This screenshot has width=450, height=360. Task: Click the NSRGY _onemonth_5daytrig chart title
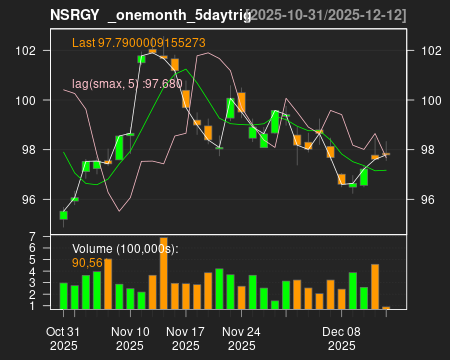click(x=151, y=15)
